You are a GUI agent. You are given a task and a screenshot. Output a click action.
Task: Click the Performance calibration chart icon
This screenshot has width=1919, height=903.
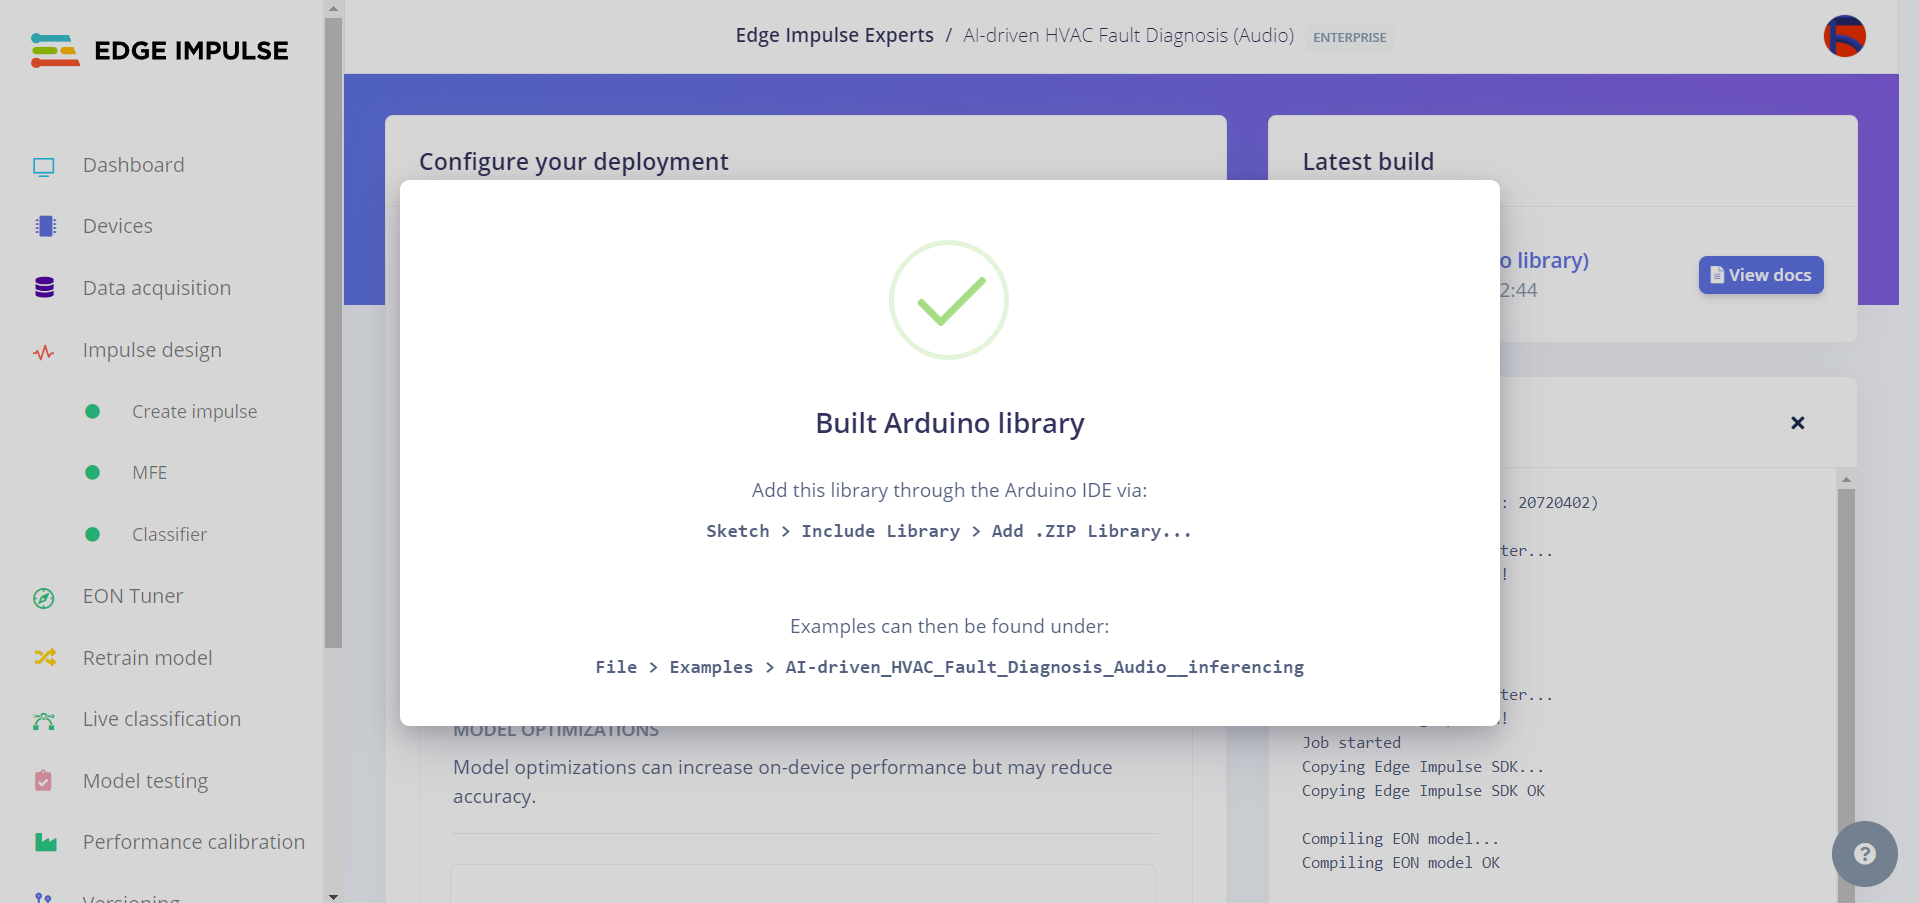click(45, 843)
